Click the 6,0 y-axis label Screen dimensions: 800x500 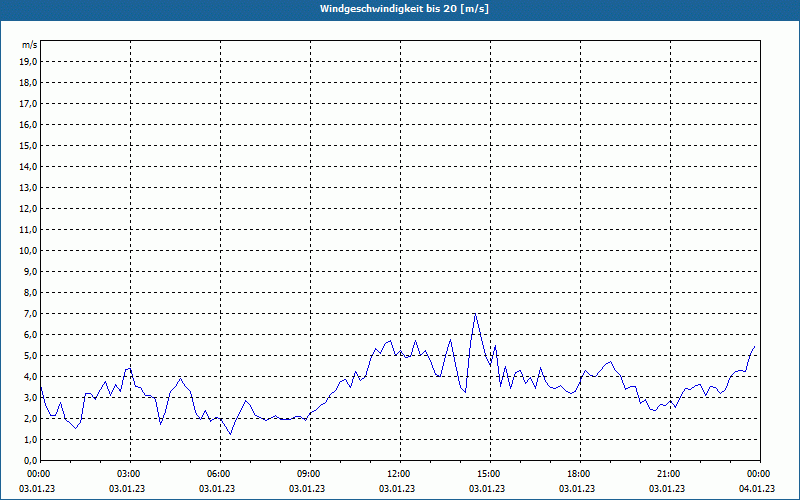[31, 334]
